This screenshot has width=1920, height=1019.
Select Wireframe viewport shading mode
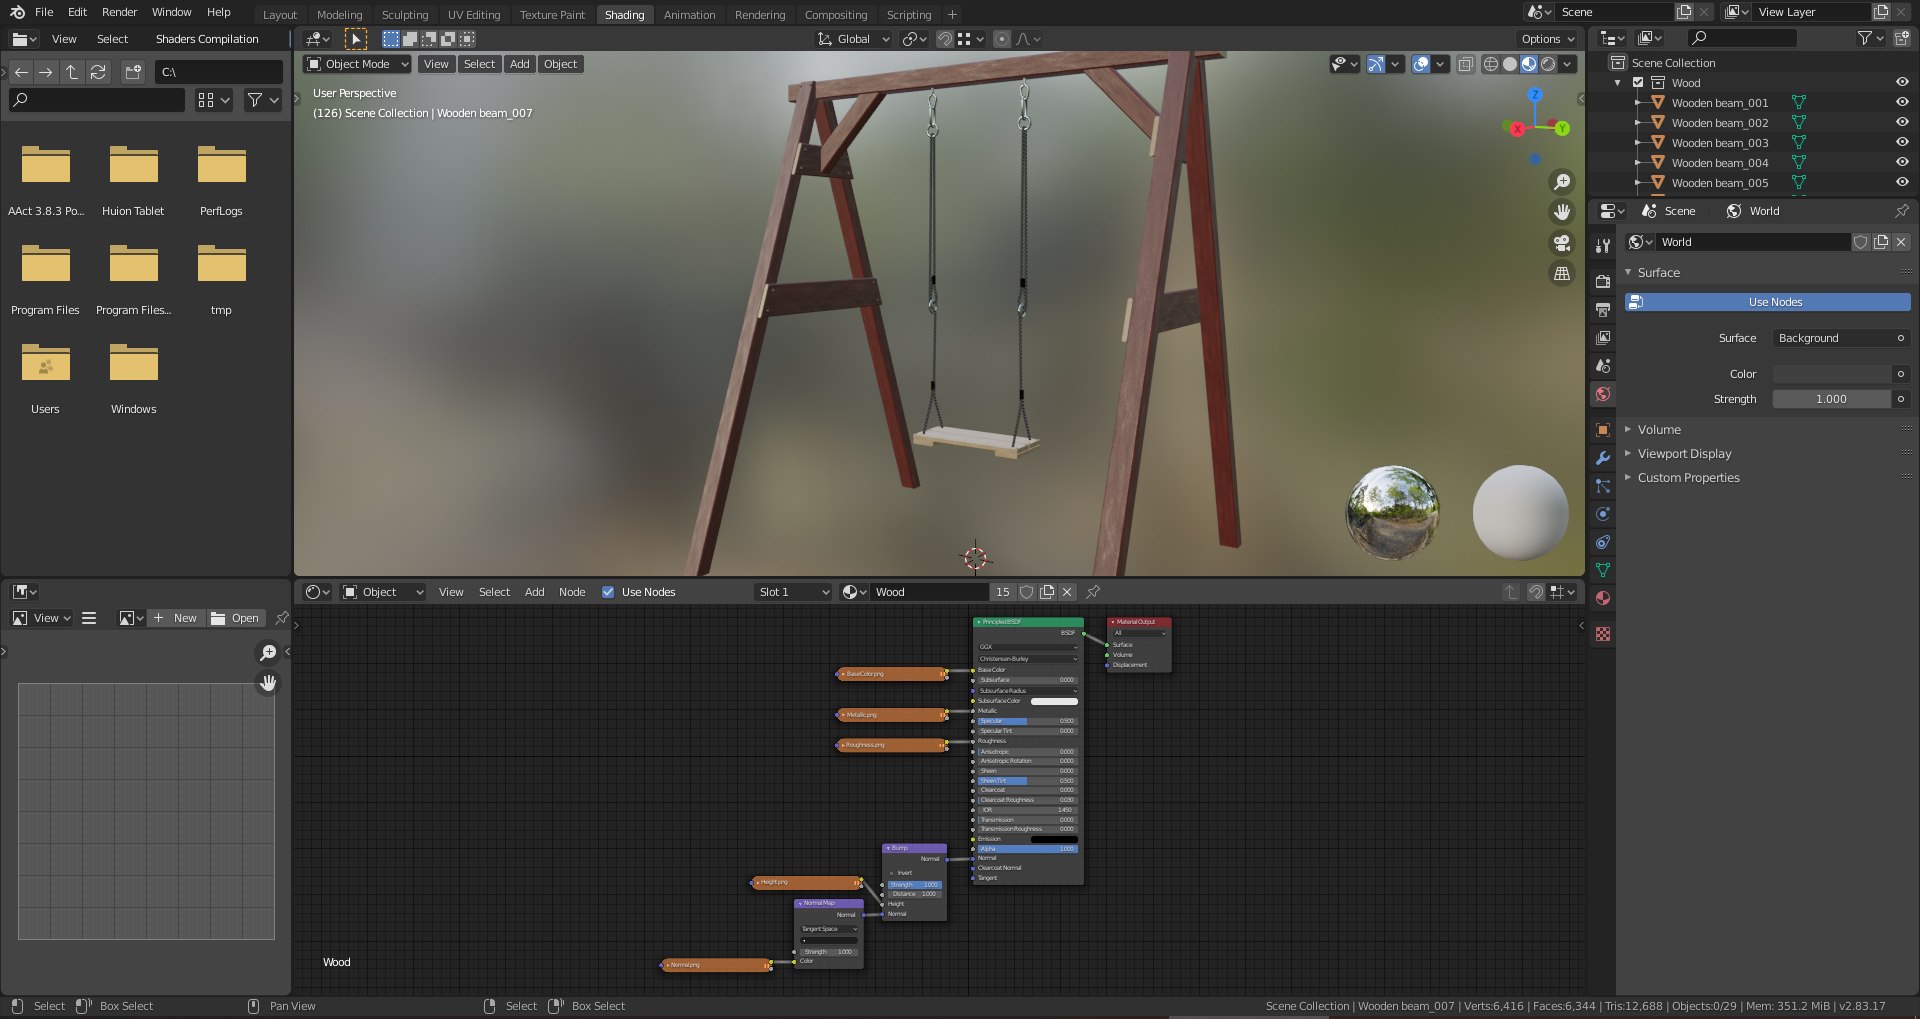(1491, 64)
